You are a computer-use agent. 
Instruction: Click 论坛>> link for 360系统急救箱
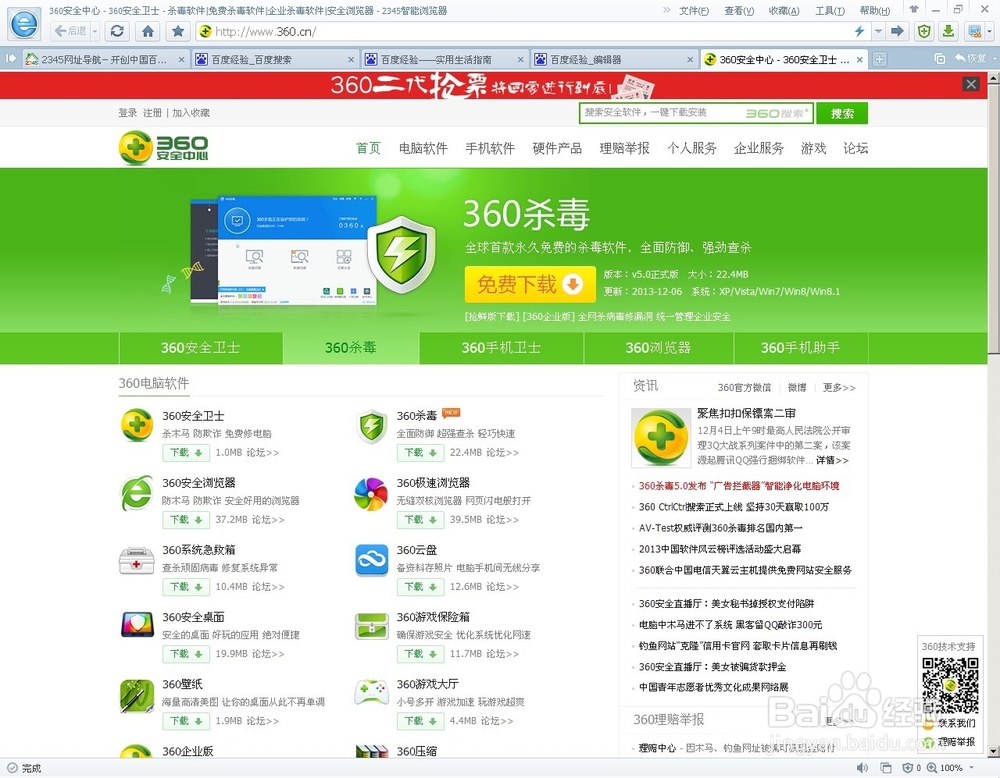pos(268,586)
